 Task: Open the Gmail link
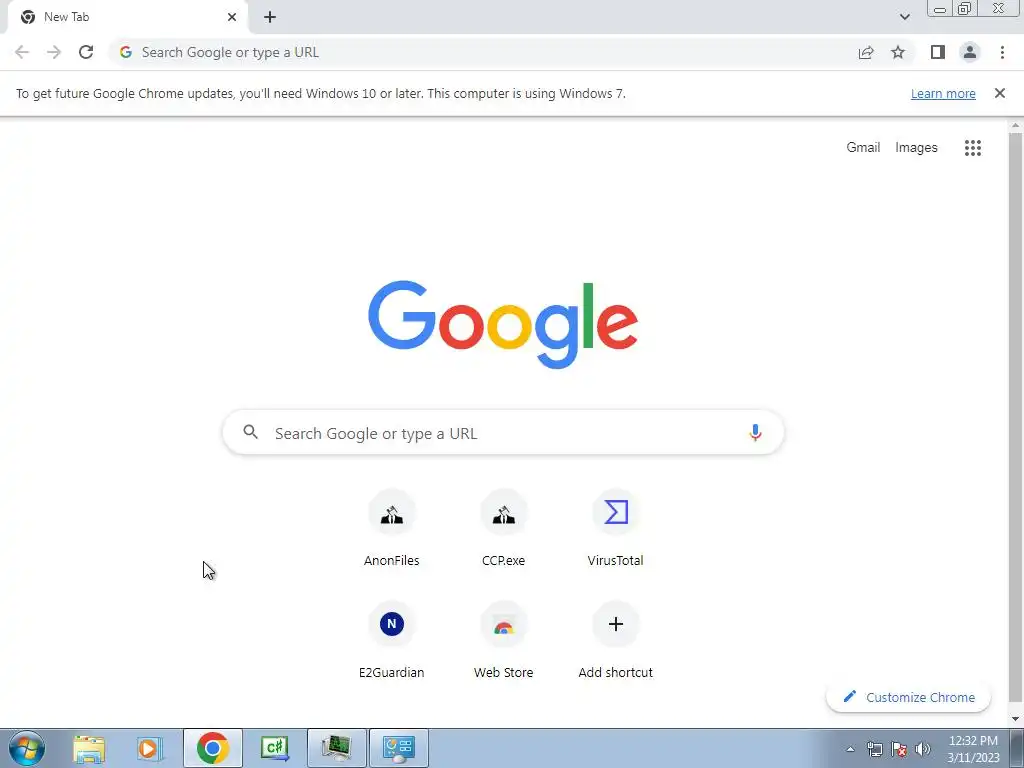click(863, 148)
